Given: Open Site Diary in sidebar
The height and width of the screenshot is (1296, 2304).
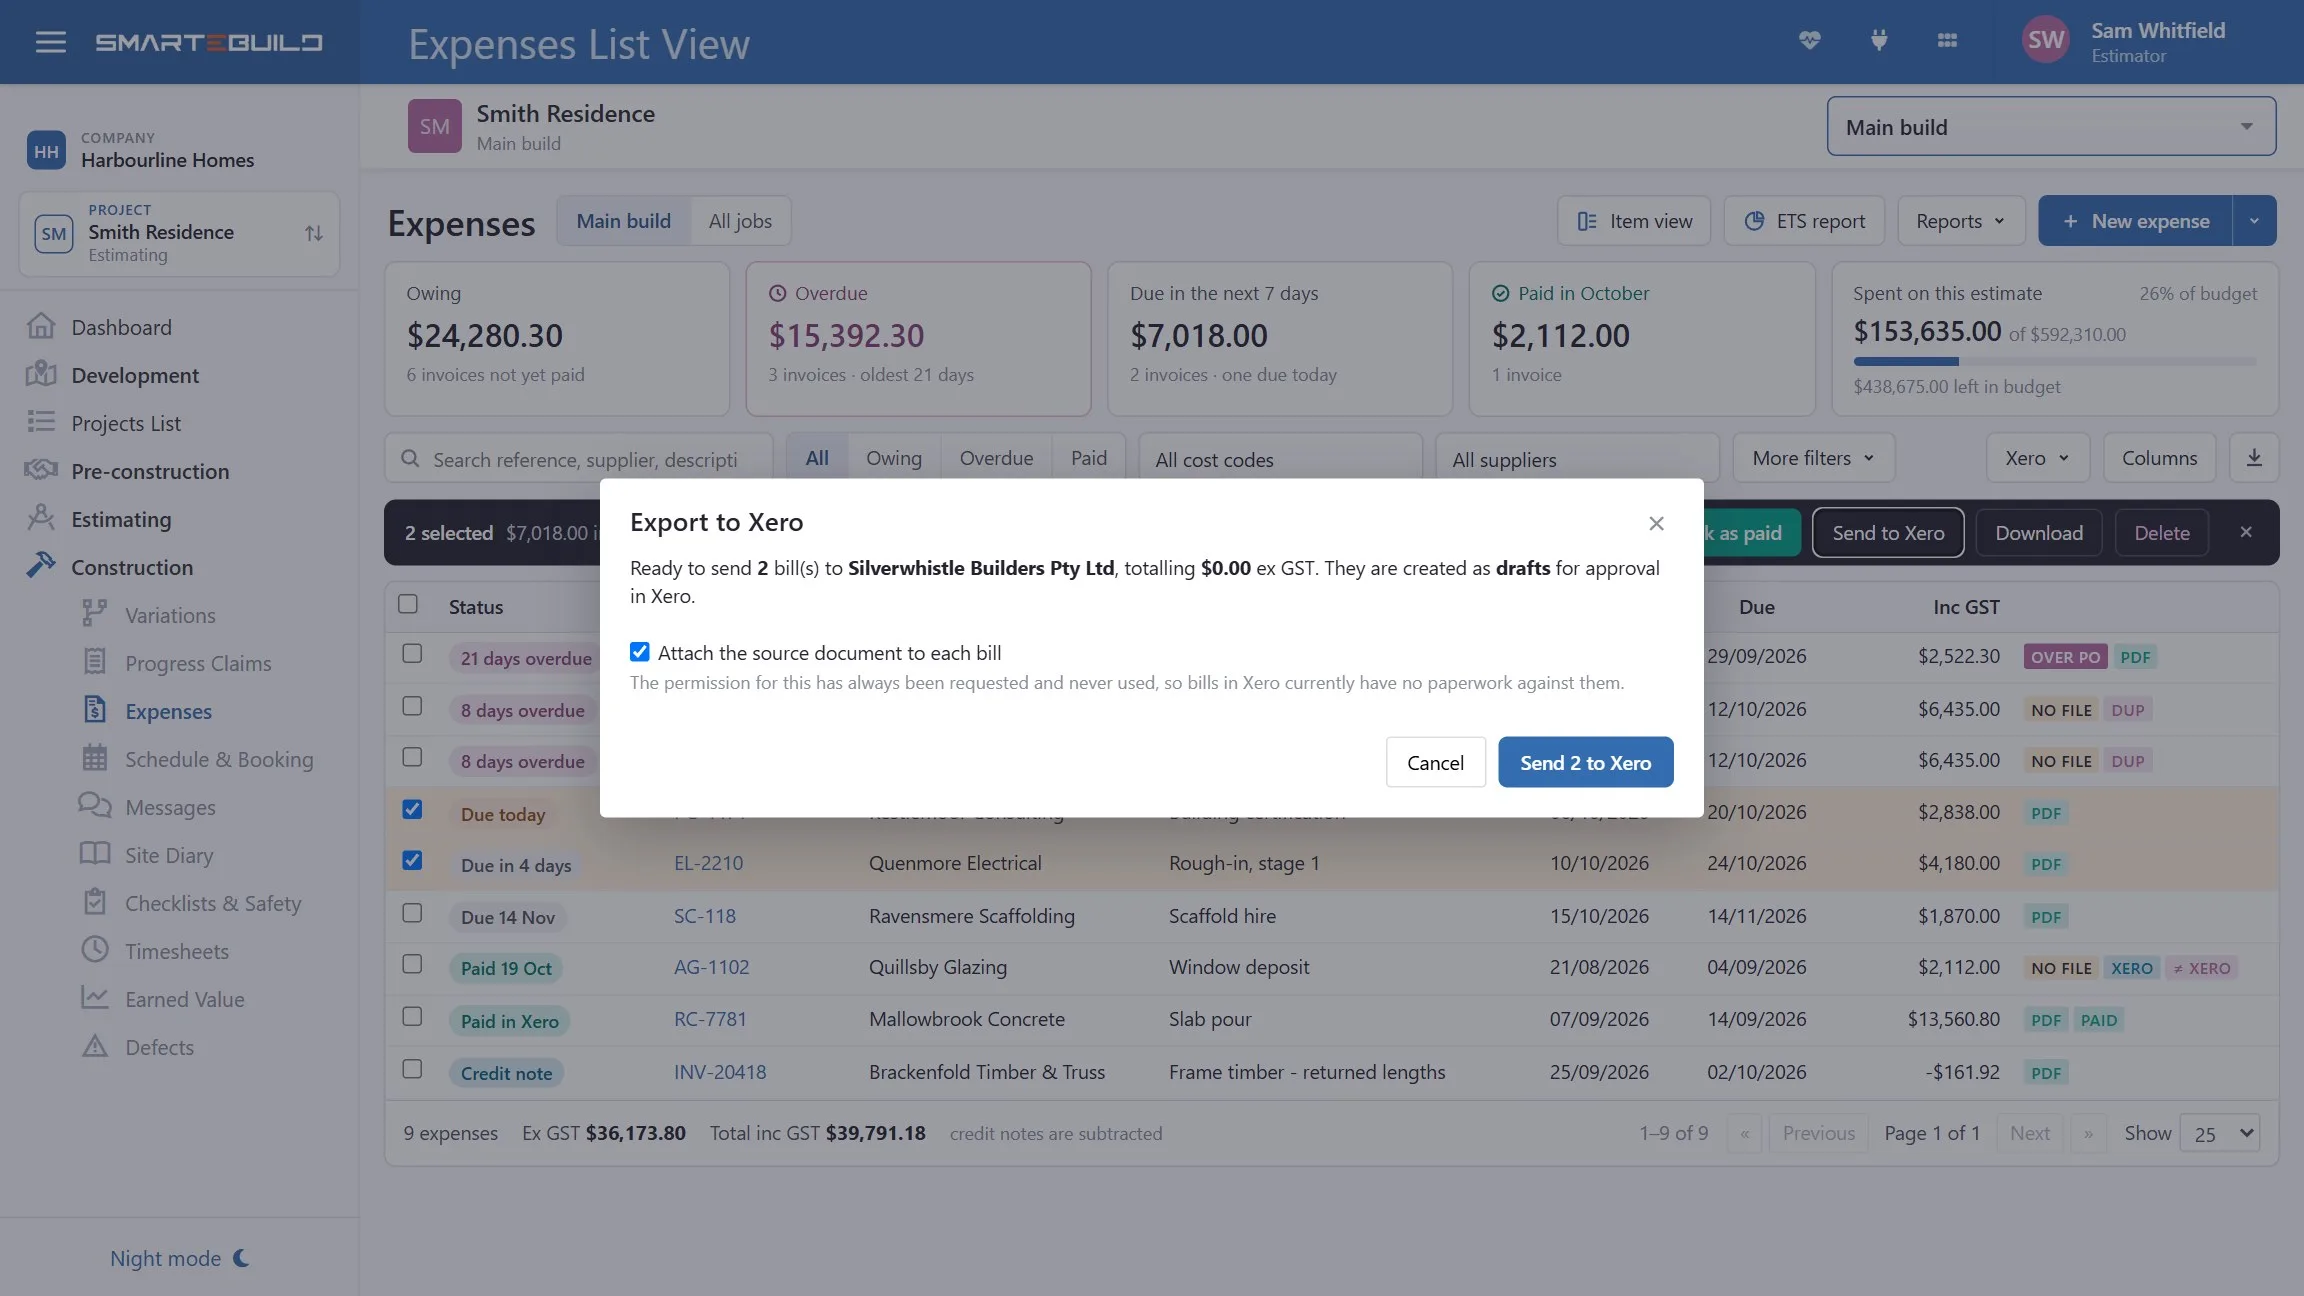Looking at the screenshot, I should pyautogui.click(x=169, y=855).
